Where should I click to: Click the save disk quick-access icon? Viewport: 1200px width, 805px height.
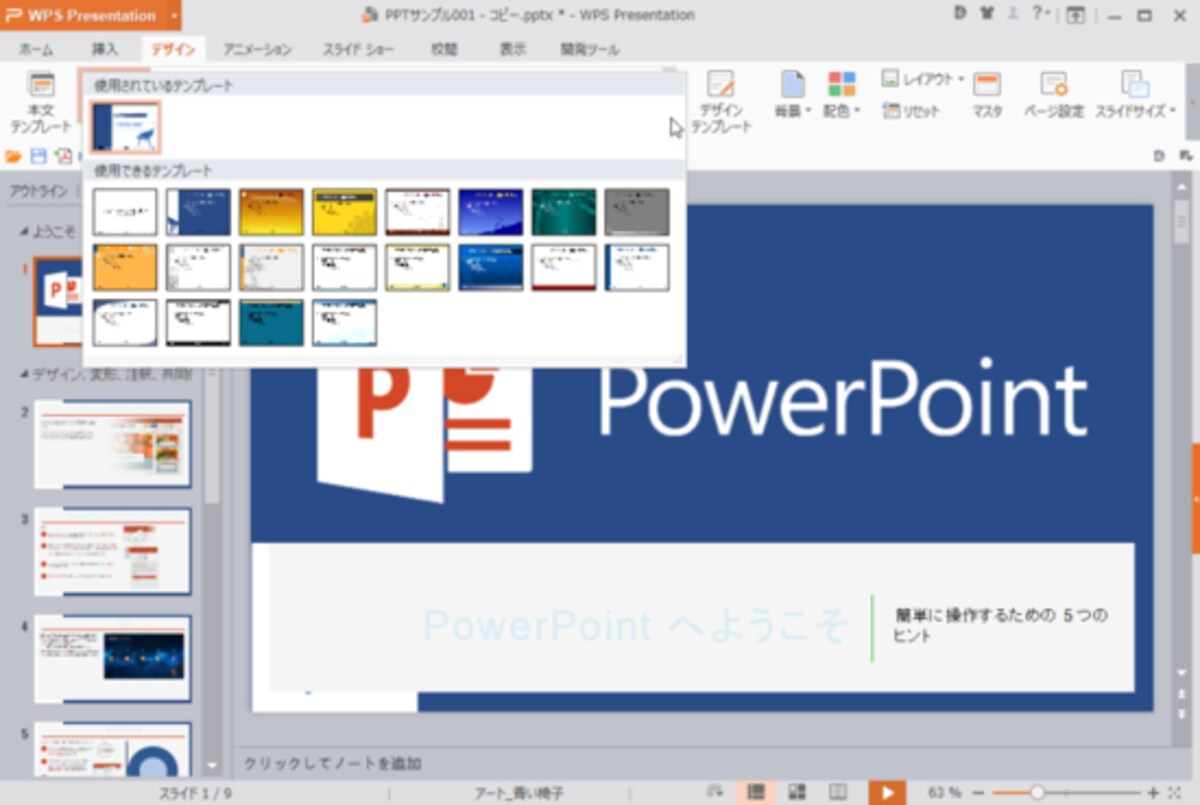pyautogui.click(x=38, y=156)
